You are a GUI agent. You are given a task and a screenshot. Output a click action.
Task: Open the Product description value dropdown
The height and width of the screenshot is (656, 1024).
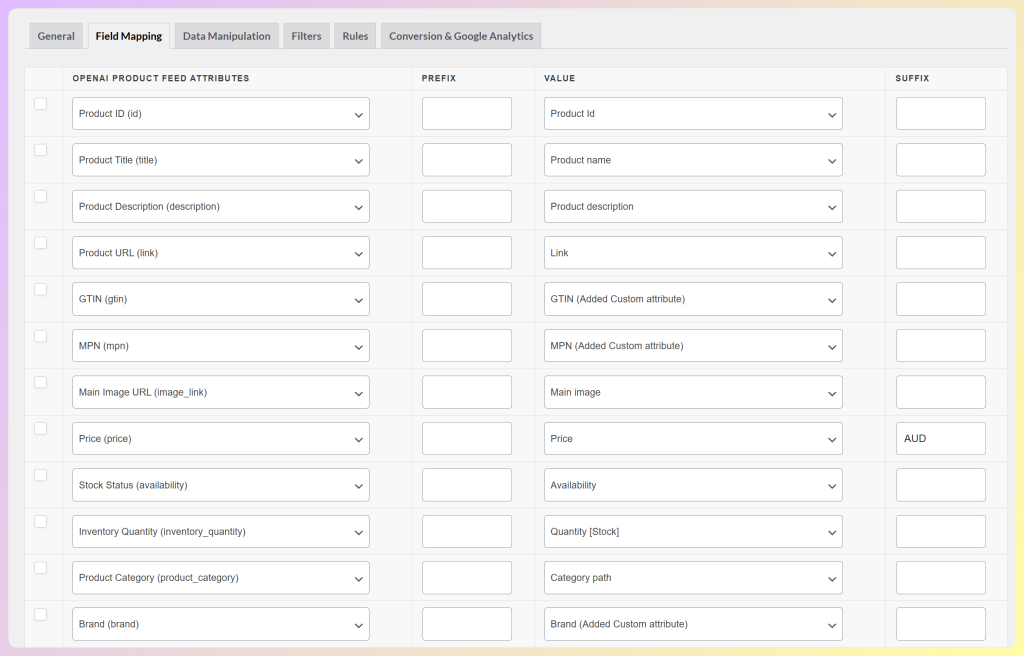click(x=692, y=206)
